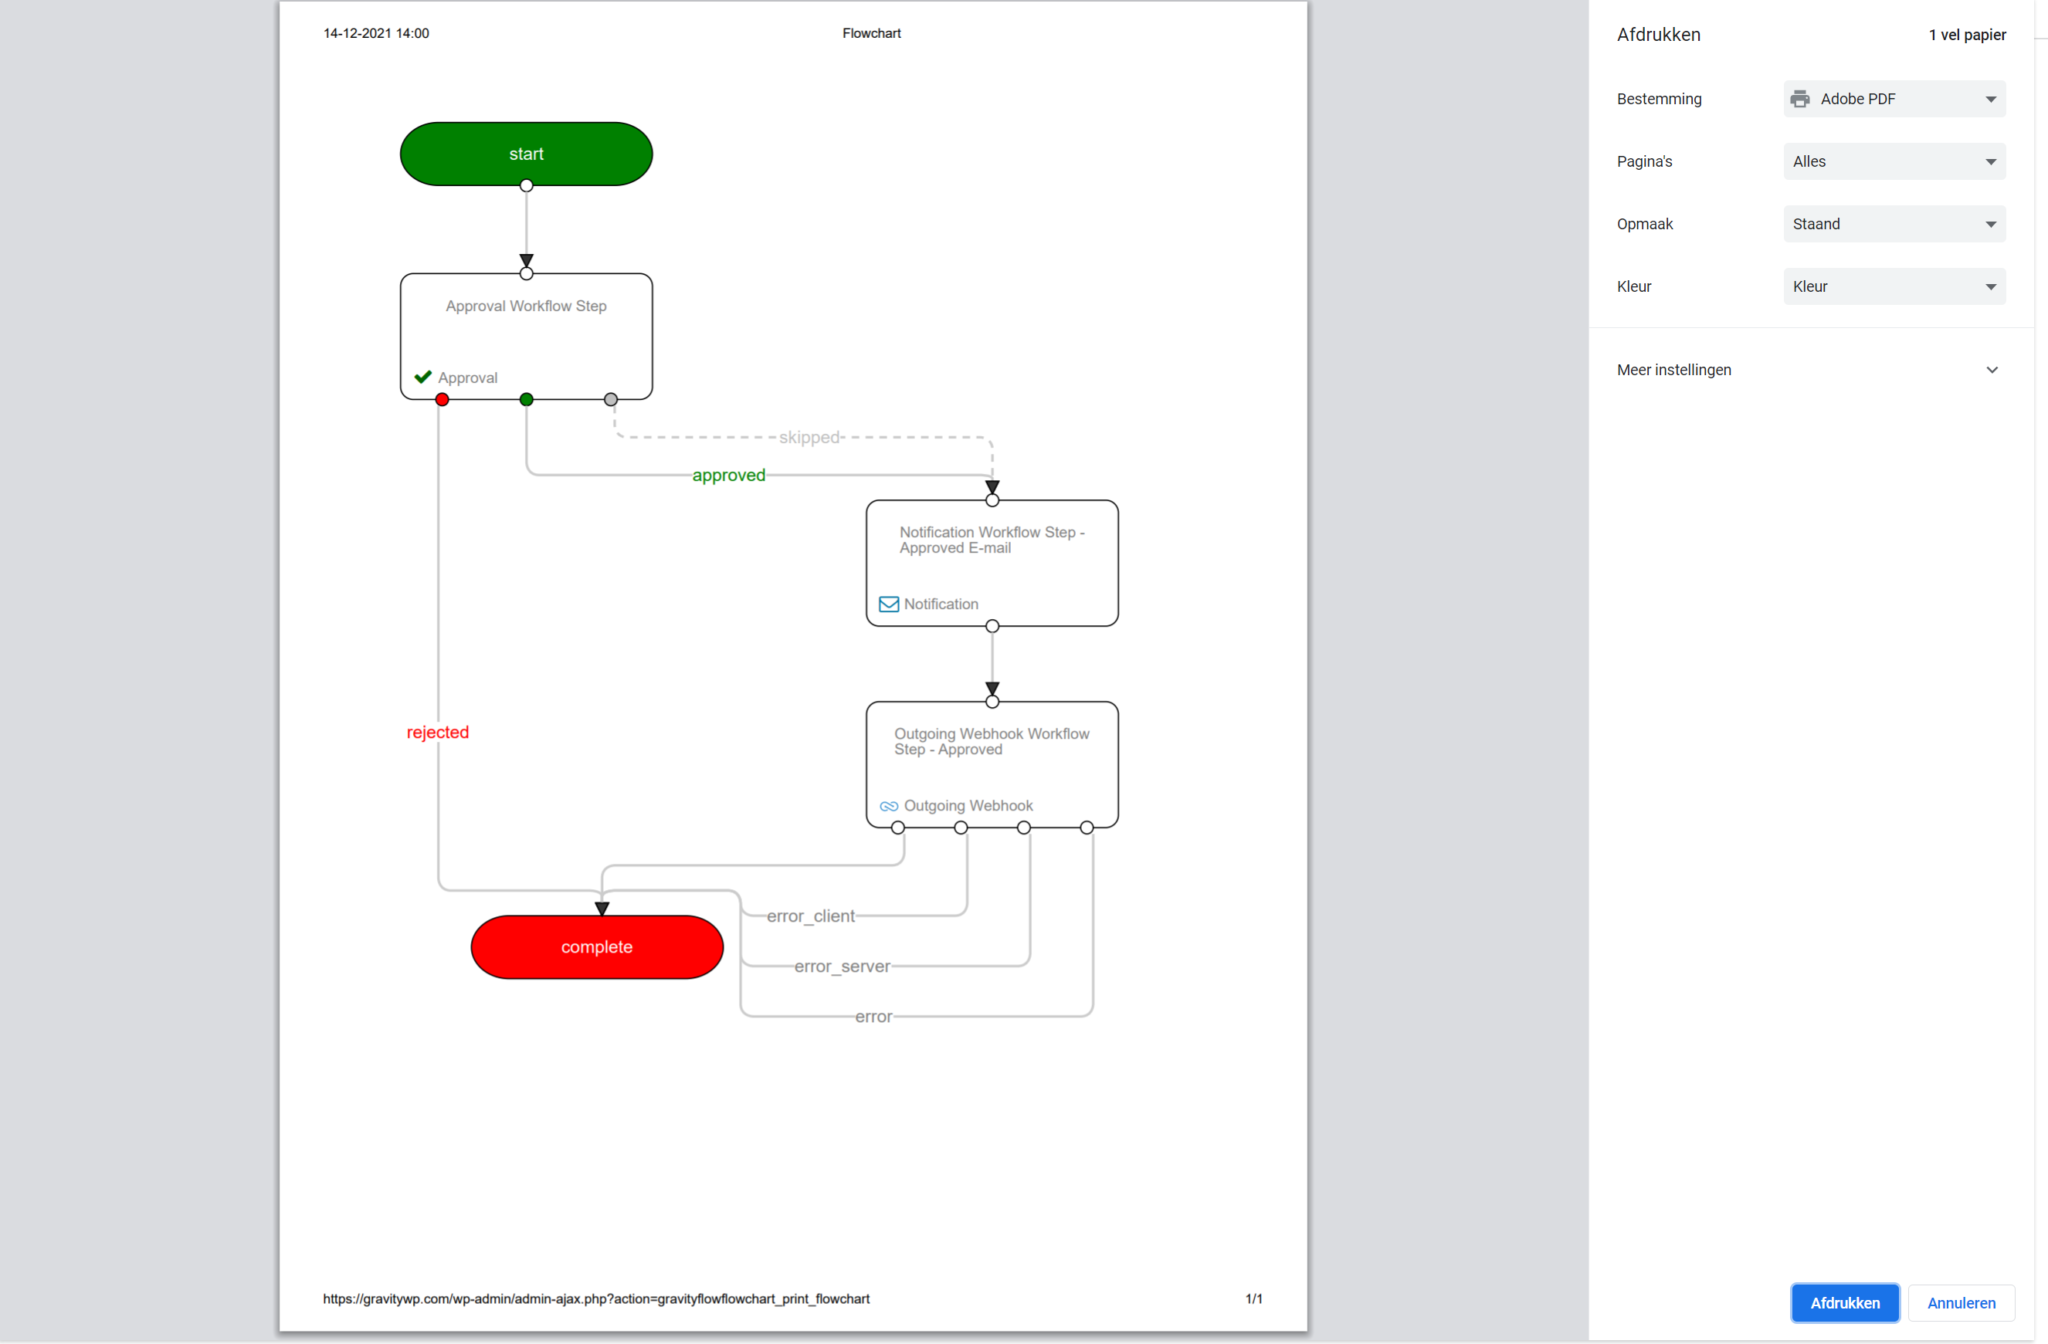Image resolution: width=2048 pixels, height=1344 pixels.
Task: Click the green start node
Action: coord(526,153)
